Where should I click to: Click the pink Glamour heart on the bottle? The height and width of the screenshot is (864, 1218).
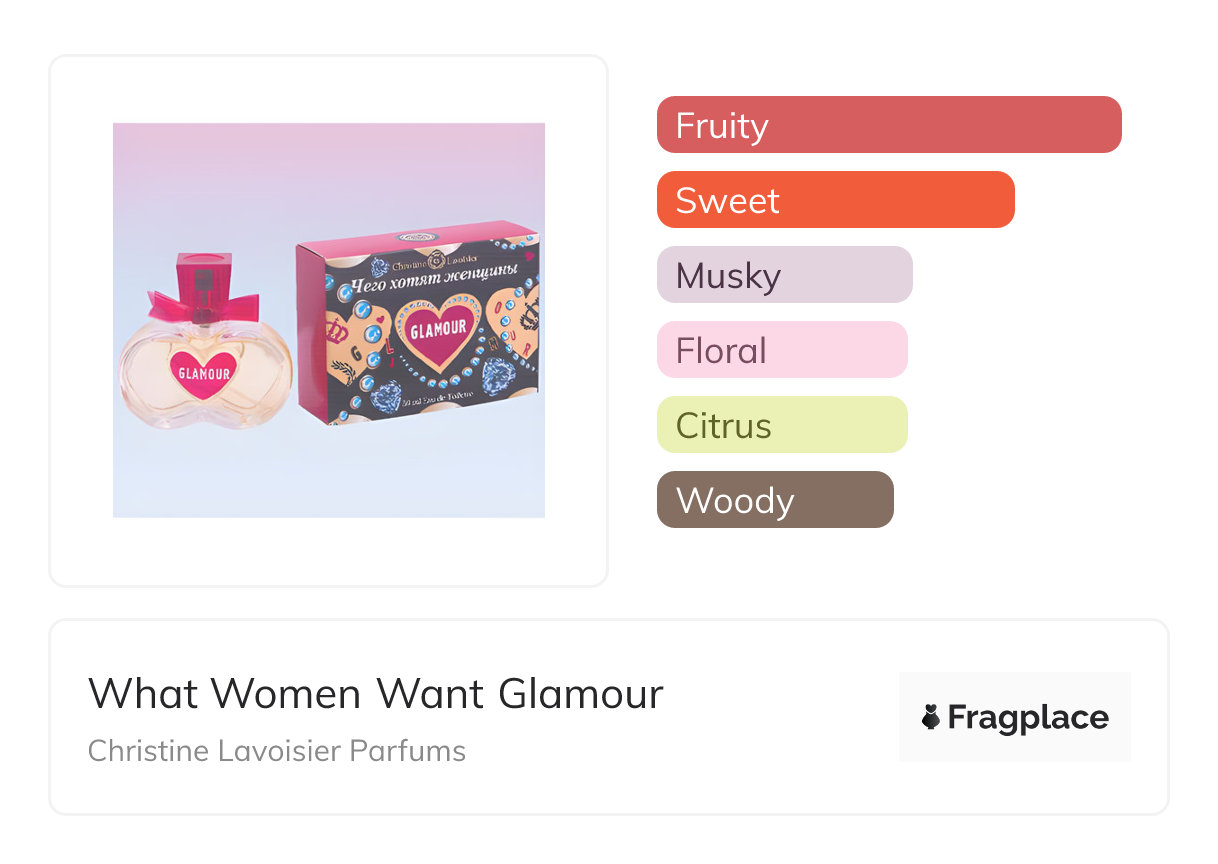point(204,374)
